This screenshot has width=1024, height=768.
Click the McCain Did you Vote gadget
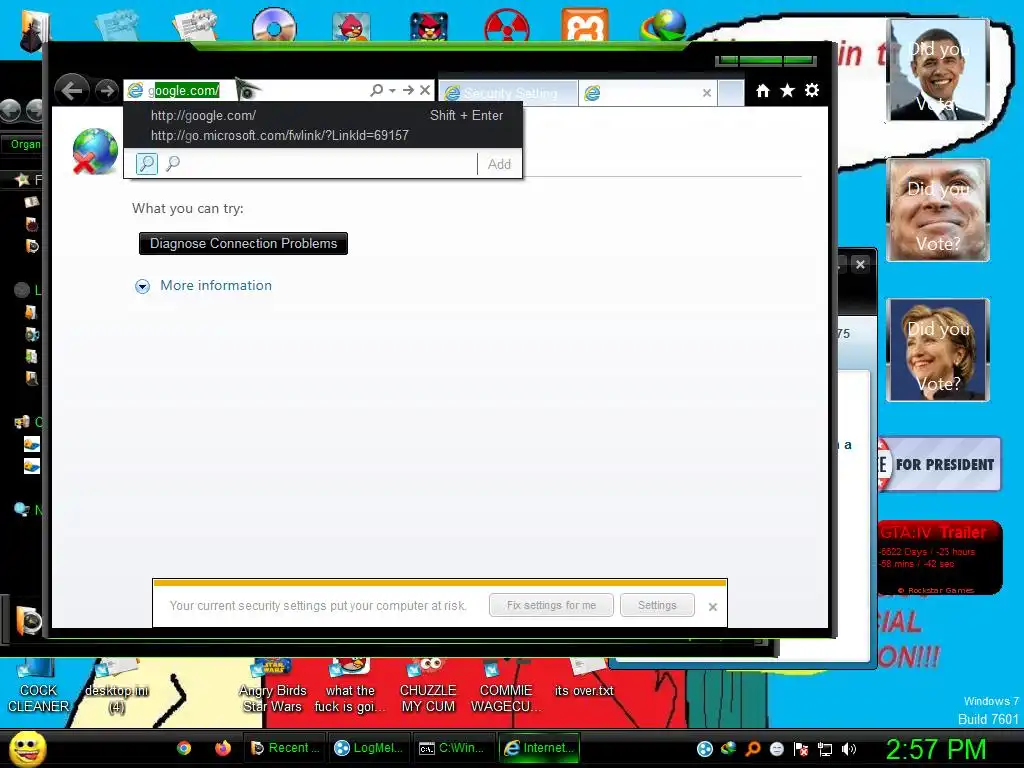point(938,210)
